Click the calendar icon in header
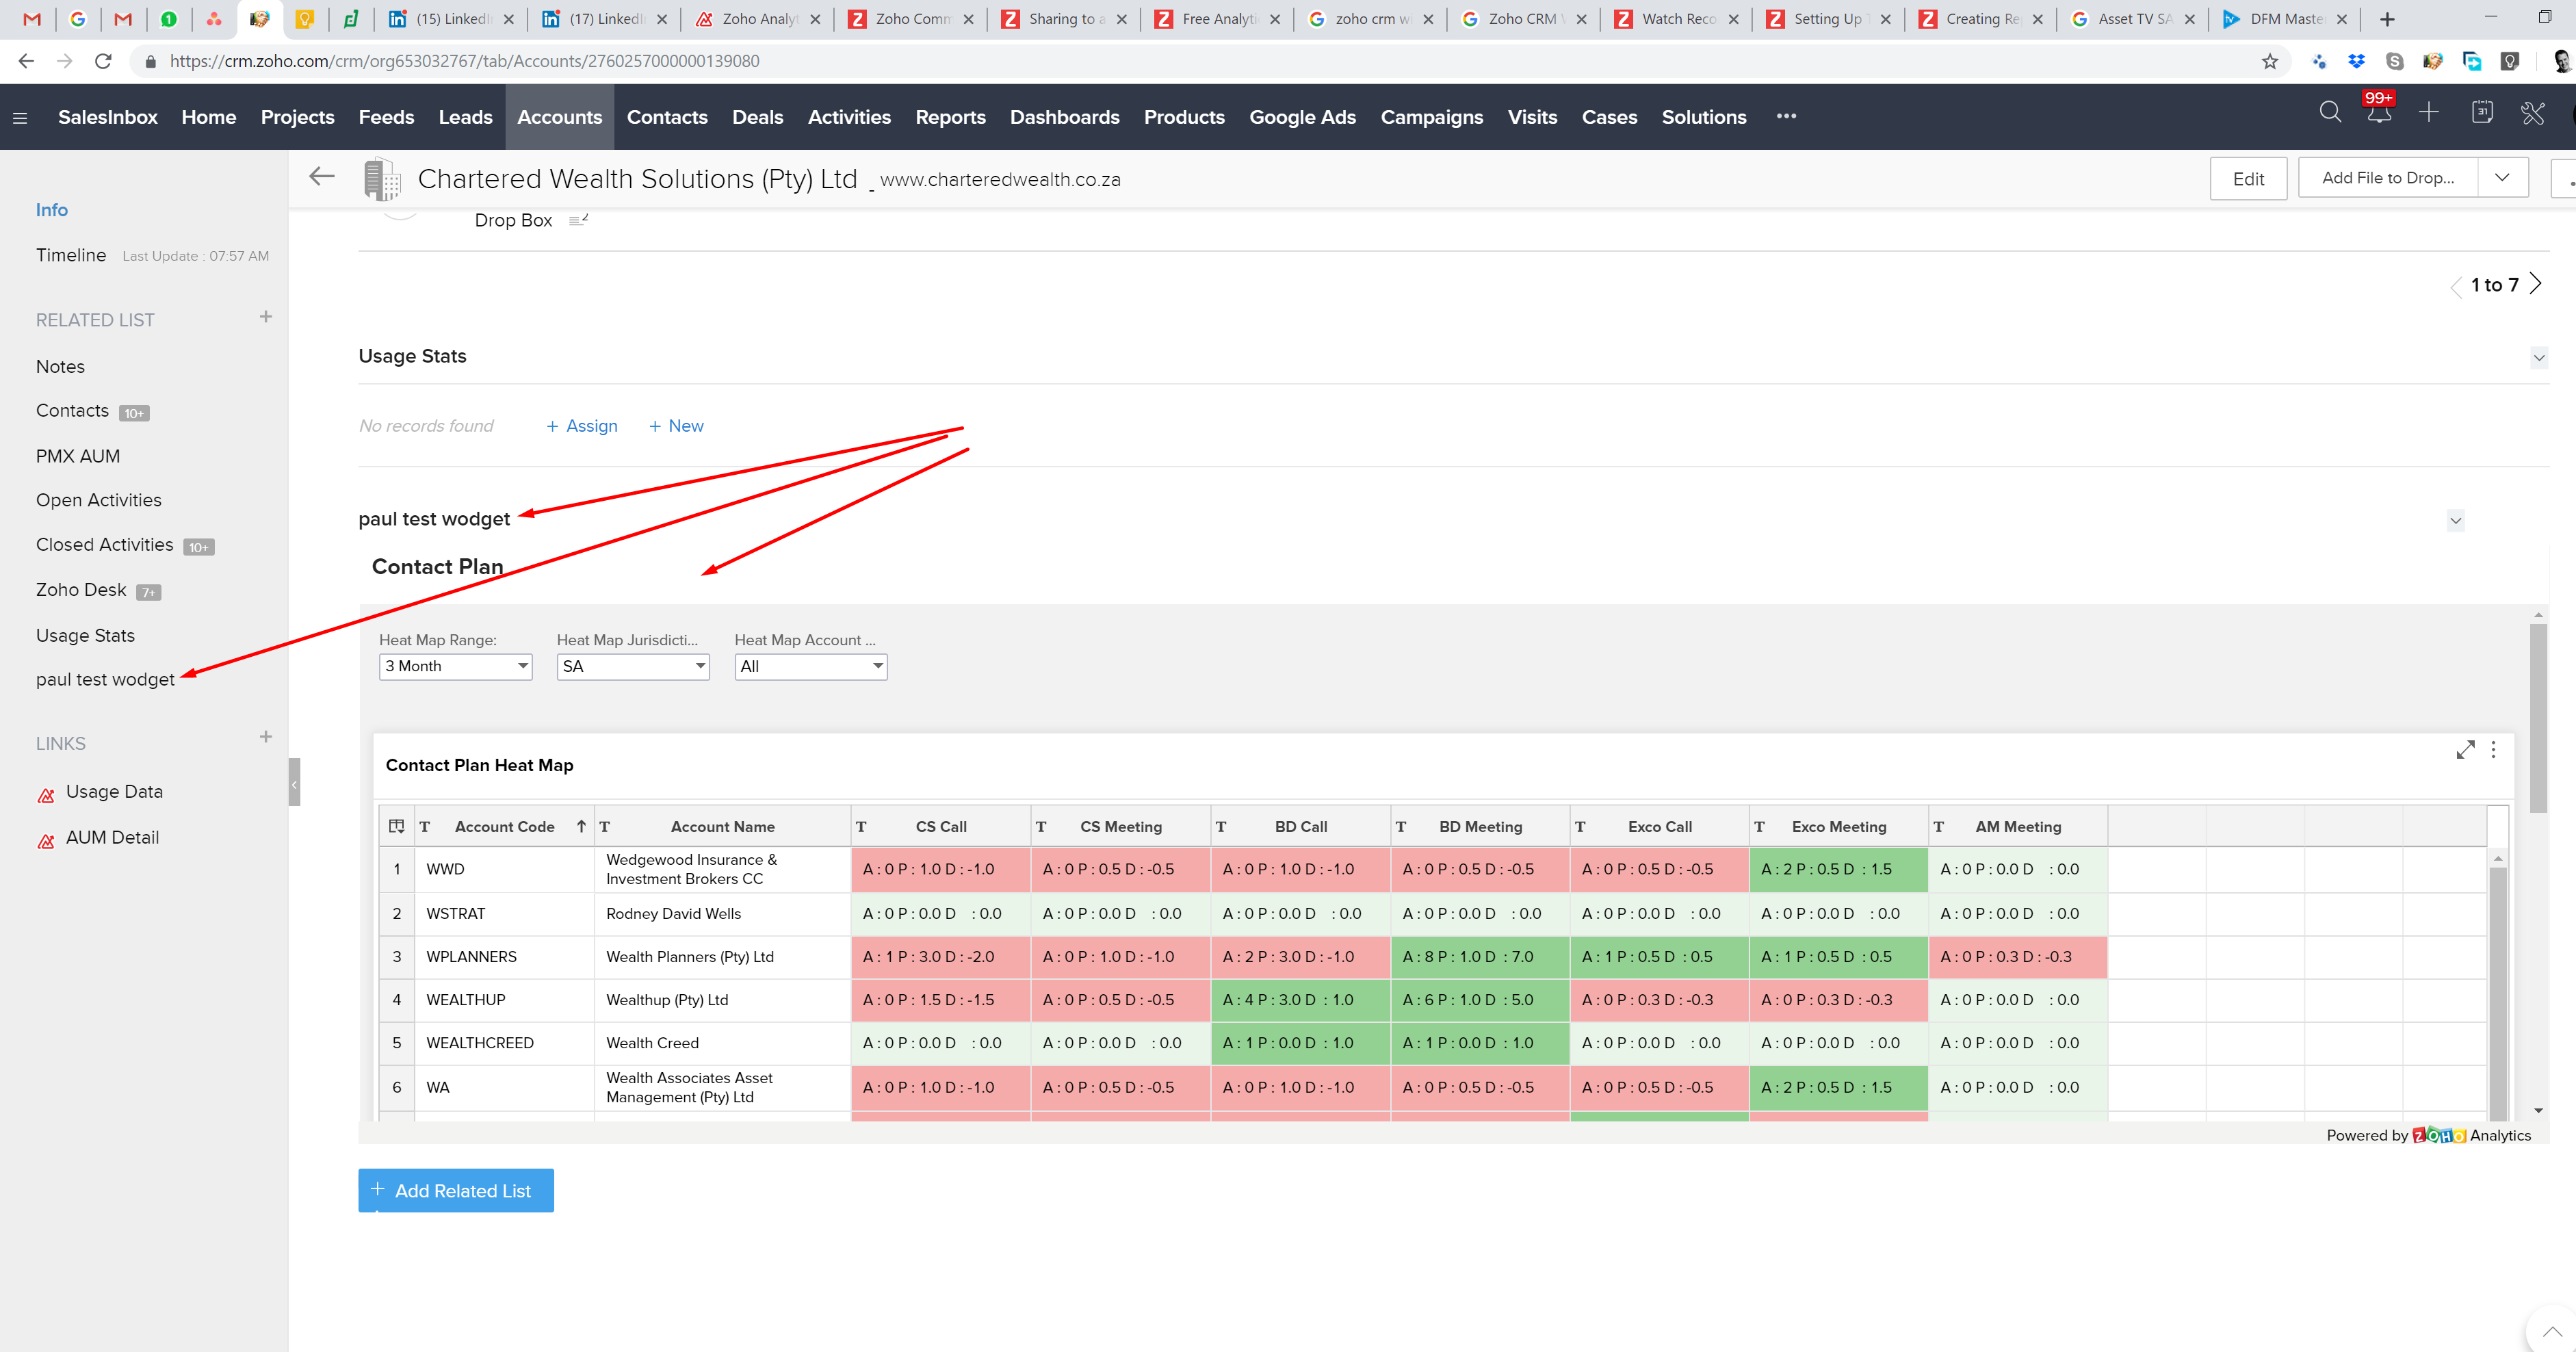The image size is (2576, 1352). pos(2482,113)
